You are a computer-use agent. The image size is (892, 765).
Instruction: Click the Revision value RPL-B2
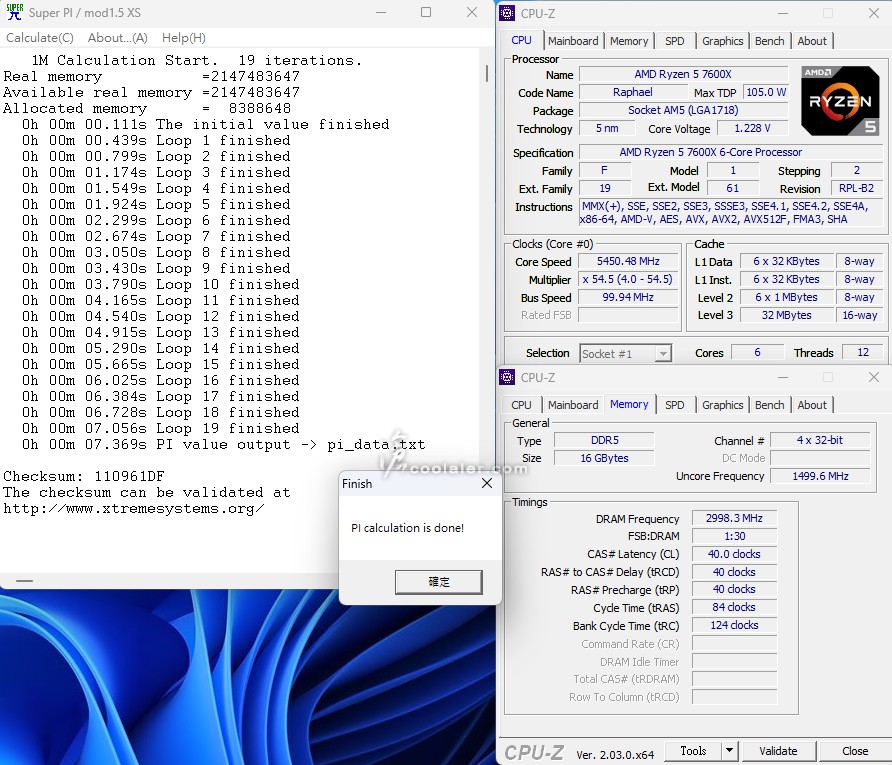(x=856, y=188)
